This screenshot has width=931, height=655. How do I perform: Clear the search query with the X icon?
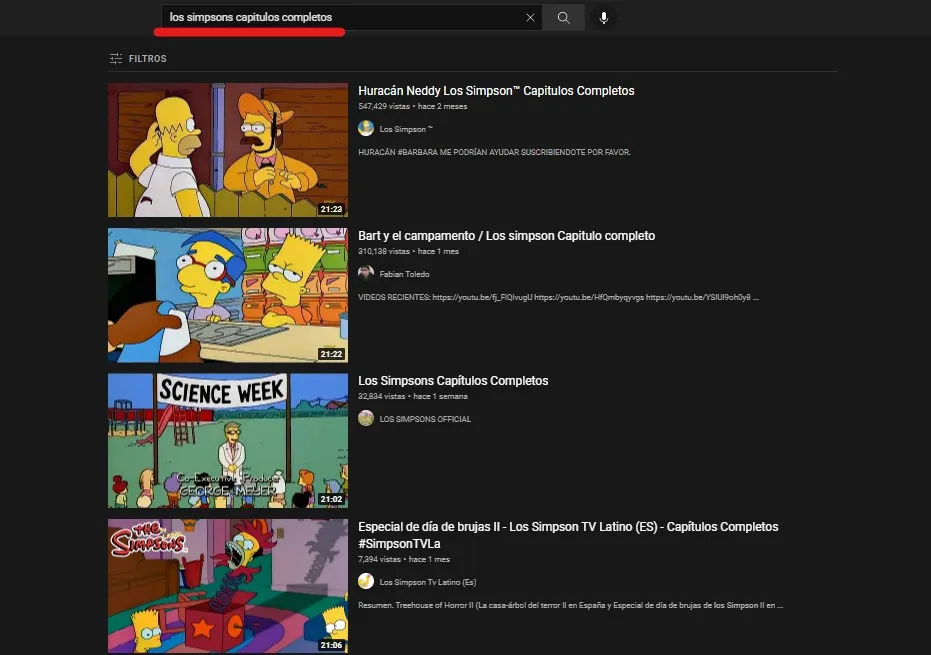(x=531, y=17)
